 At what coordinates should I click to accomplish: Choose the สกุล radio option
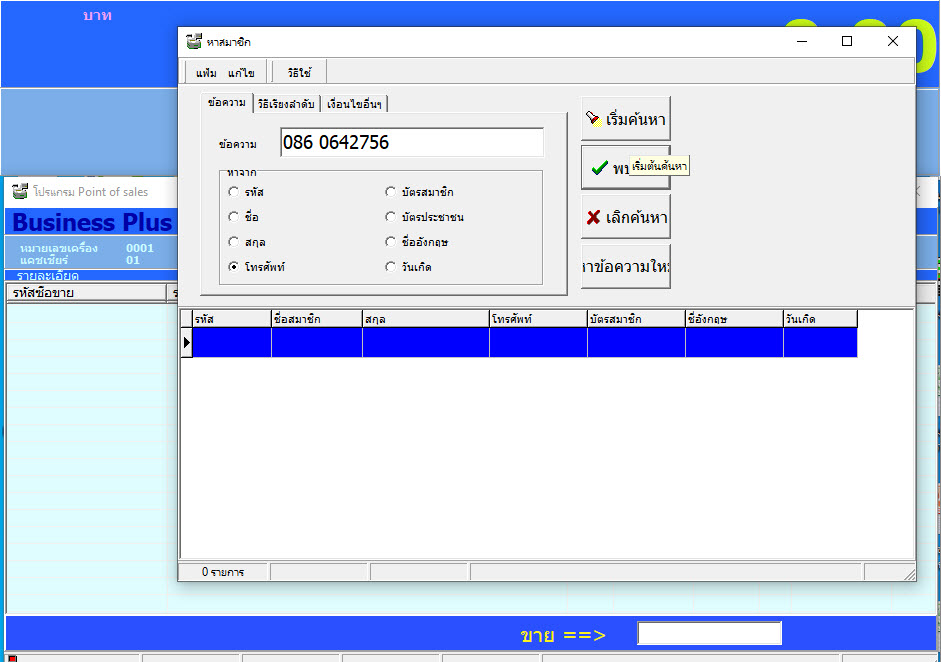coord(234,242)
